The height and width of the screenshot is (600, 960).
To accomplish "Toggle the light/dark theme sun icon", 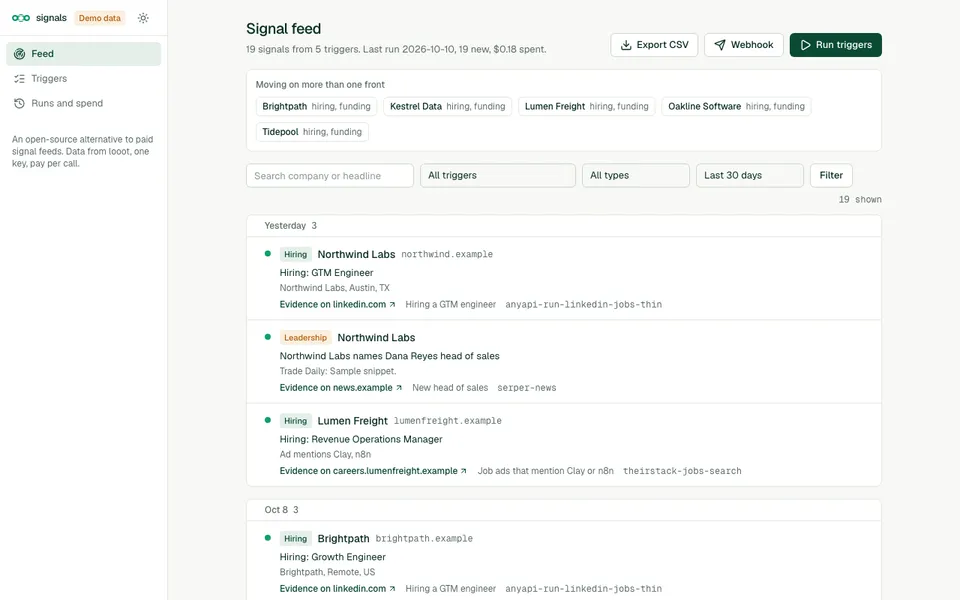I will (143, 18).
